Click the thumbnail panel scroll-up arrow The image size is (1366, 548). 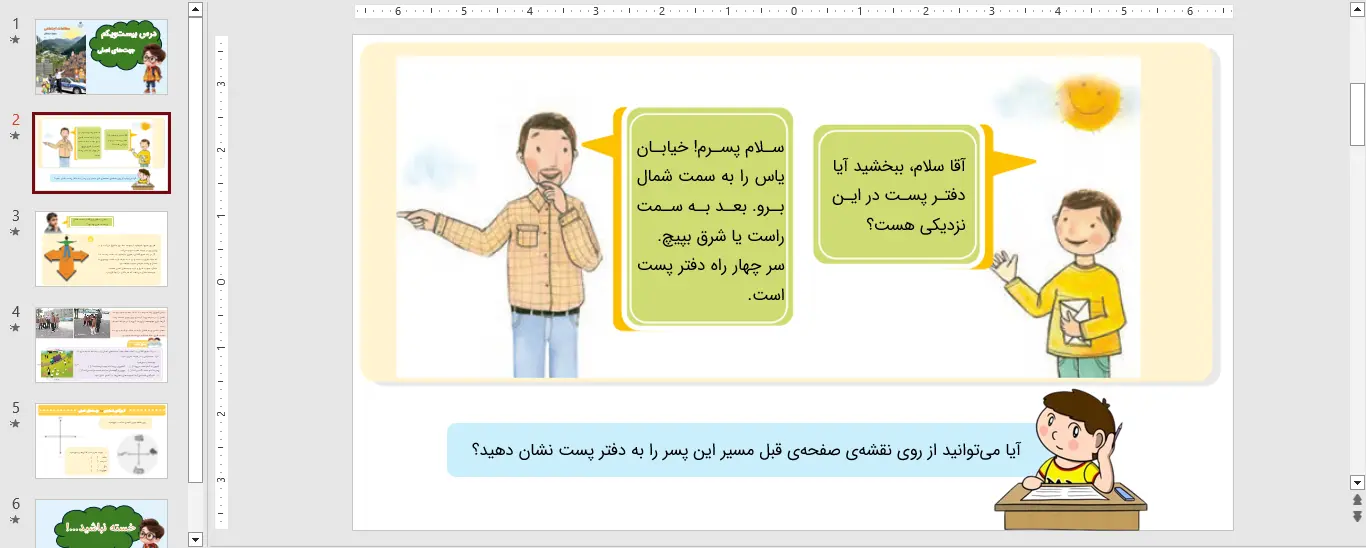pos(196,10)
